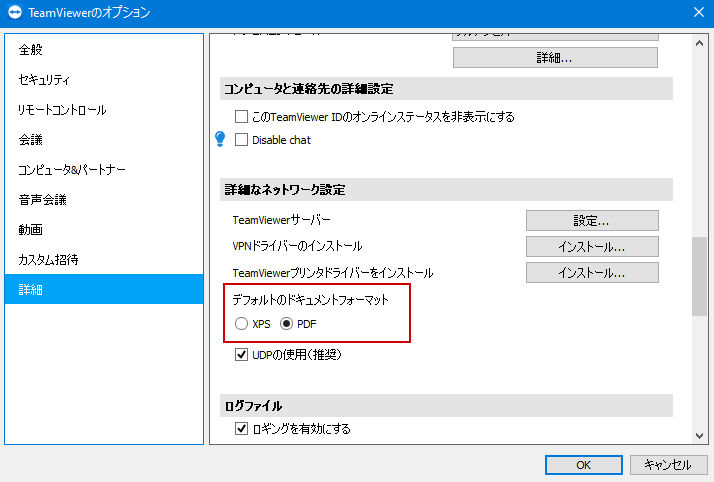Click the vertical scrollbar thumb

[699, 276]
